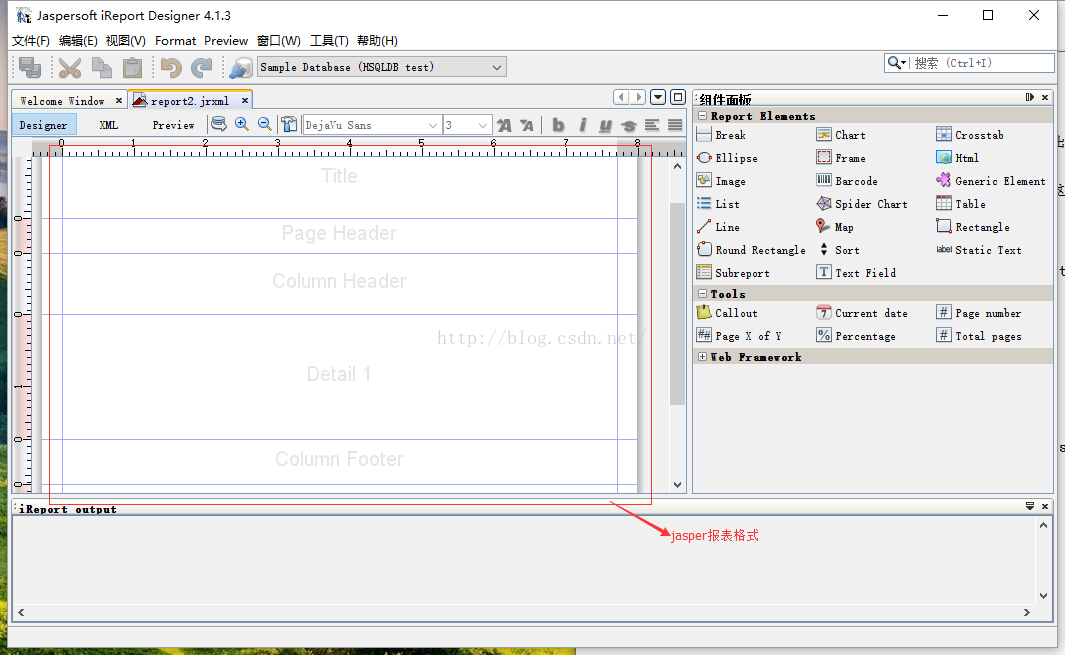Toggle underline text formatting

coord(605,125)
